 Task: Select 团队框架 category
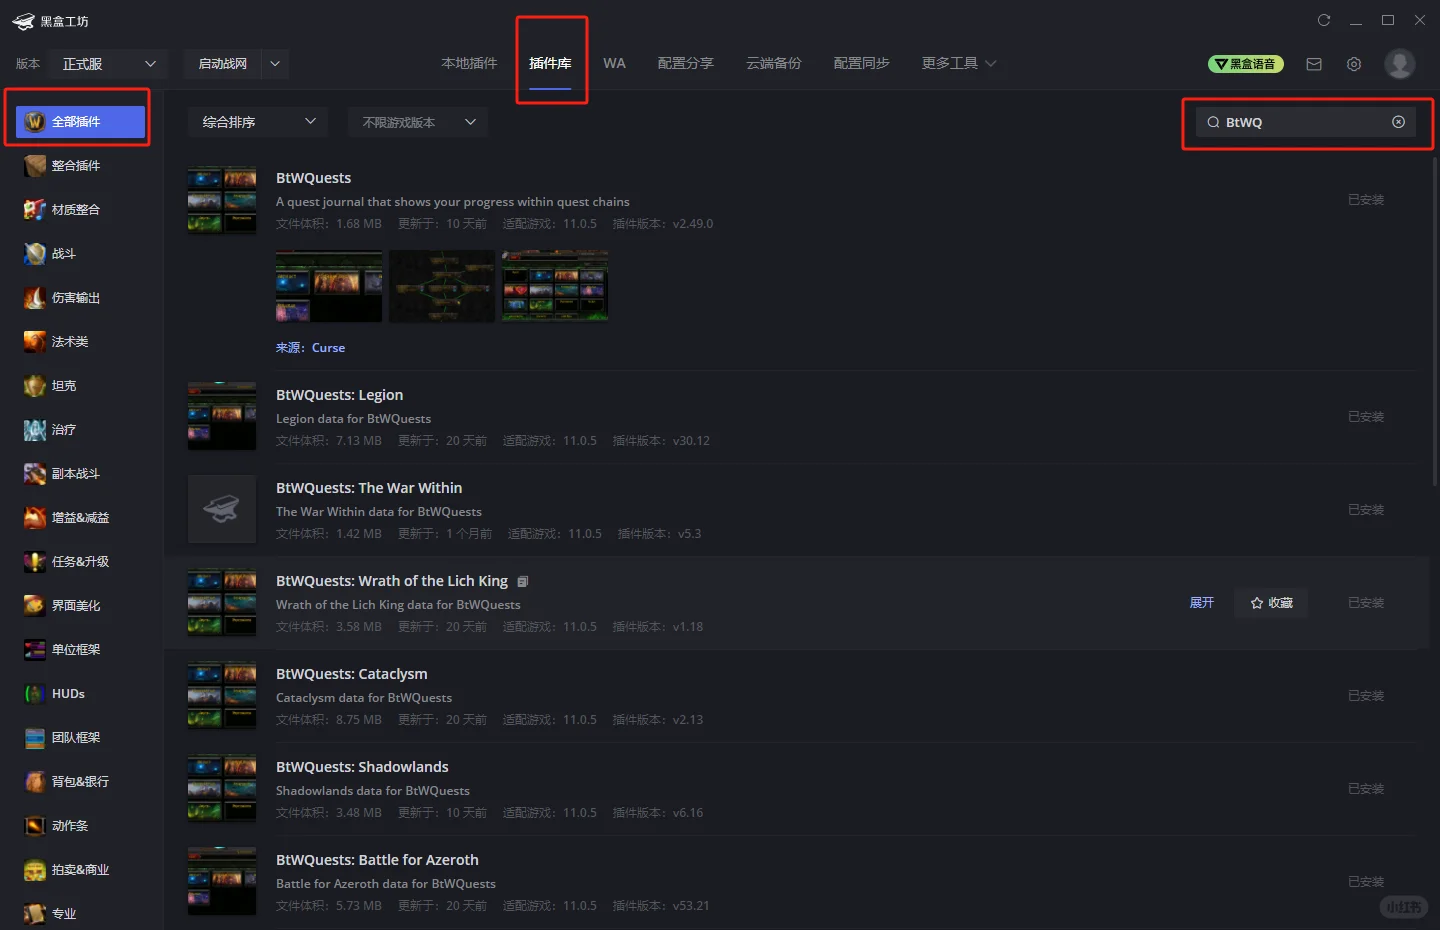point(81,738)
